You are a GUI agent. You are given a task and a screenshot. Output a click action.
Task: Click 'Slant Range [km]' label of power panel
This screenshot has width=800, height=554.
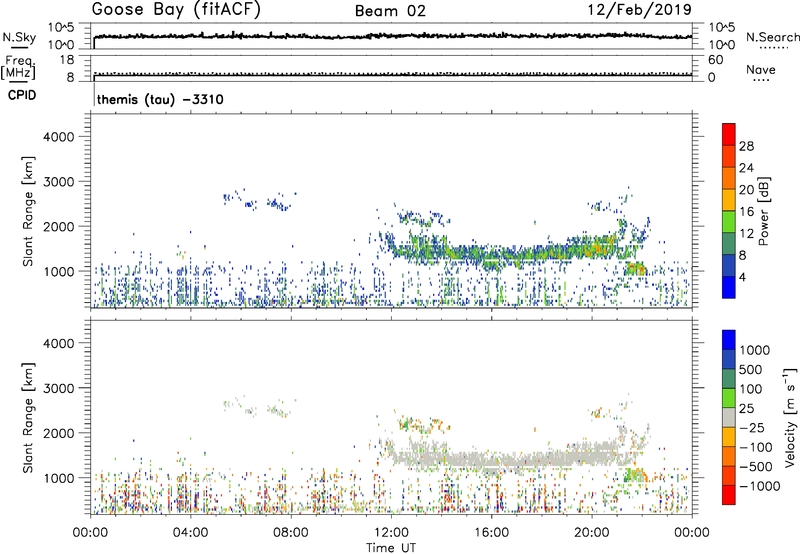coord(28,211)
